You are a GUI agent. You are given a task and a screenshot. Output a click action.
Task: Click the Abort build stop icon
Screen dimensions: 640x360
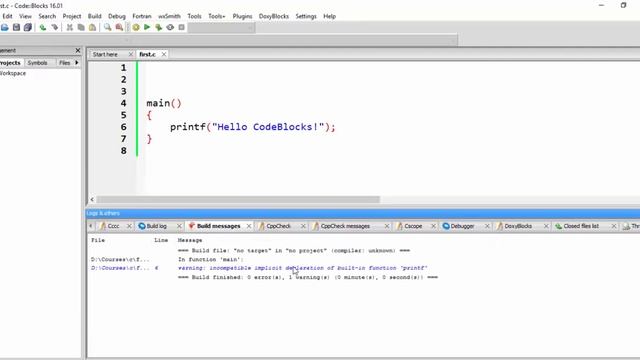coord(182,27)
